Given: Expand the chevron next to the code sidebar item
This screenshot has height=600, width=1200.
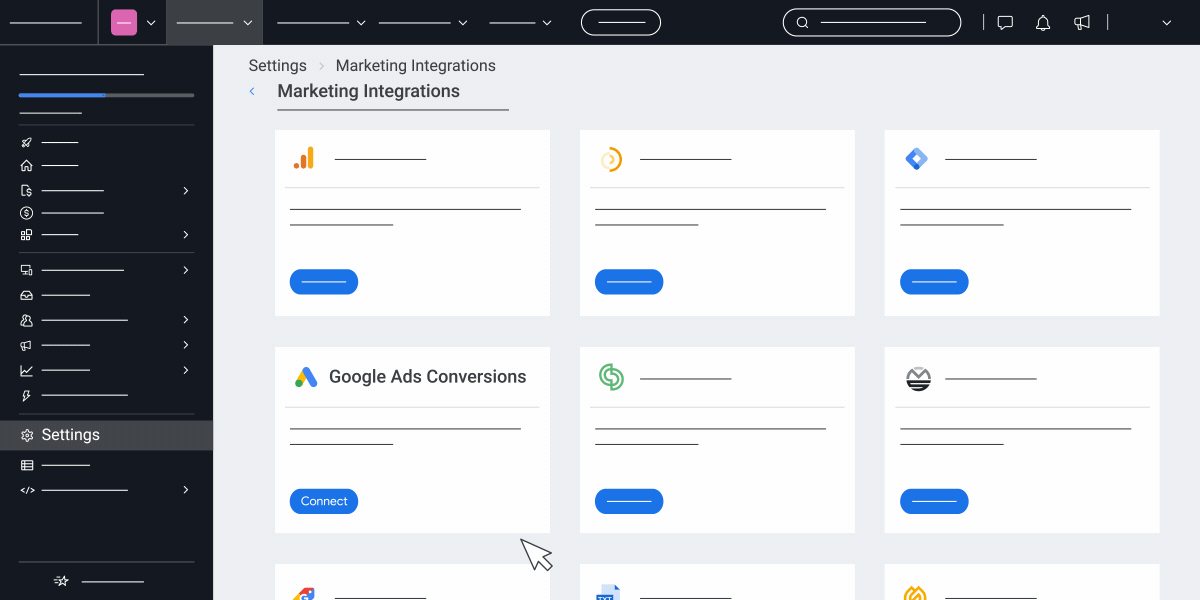Looking at the screenshot, I should (185, 489).
